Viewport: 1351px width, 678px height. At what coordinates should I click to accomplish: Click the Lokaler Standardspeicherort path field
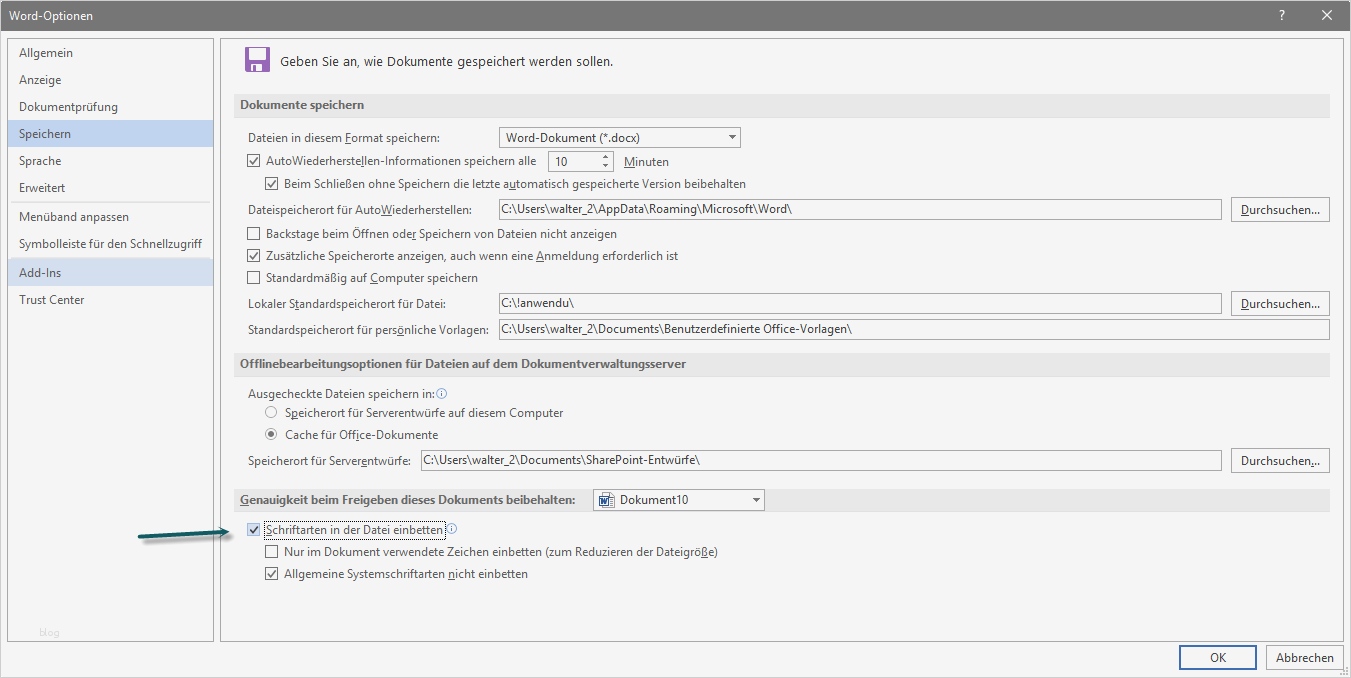click(x=859, y=303)
